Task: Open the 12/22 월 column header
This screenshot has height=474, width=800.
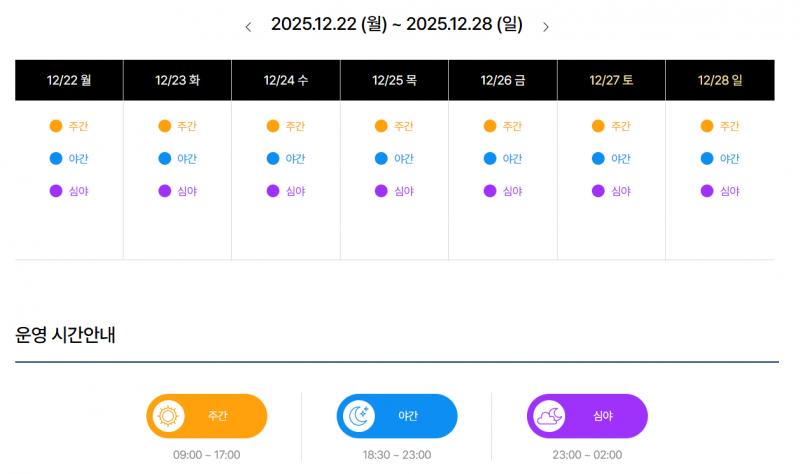Action: click(x=69, y=80)
